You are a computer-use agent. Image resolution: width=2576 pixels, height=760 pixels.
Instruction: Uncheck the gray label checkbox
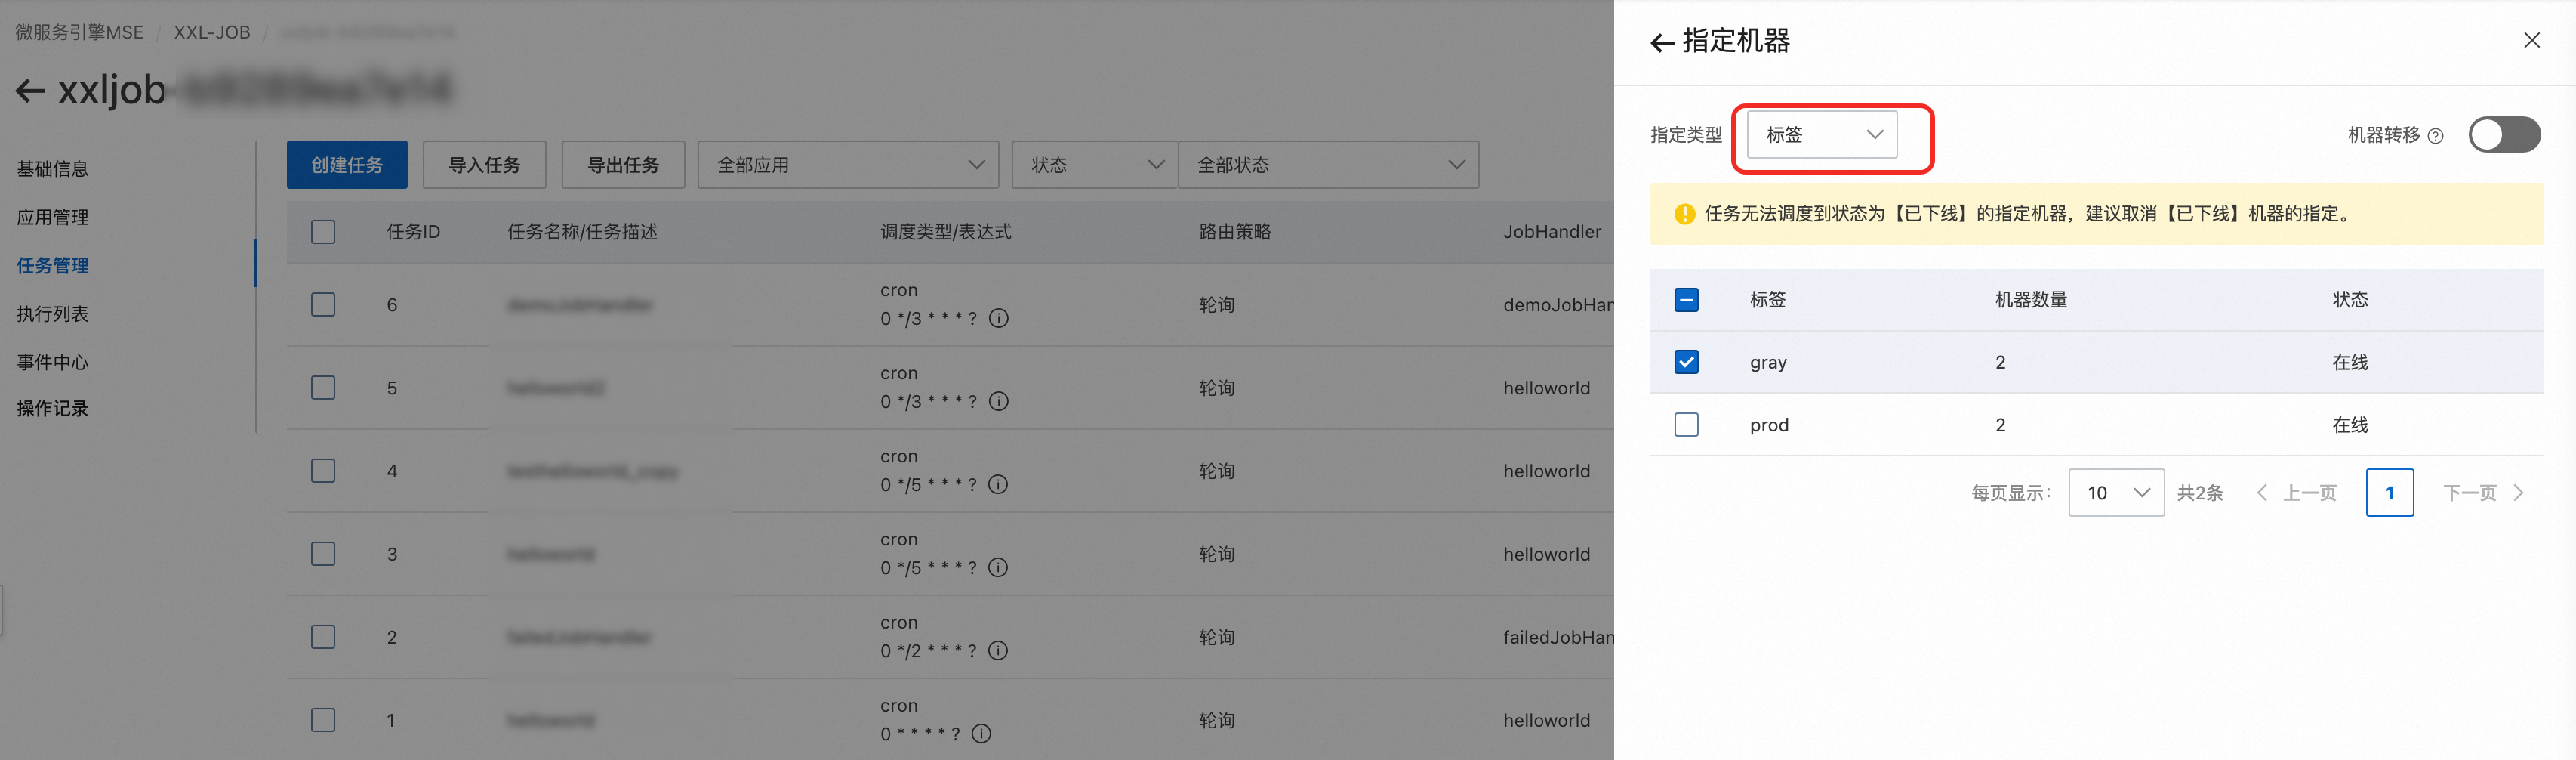click(1686, 362)
